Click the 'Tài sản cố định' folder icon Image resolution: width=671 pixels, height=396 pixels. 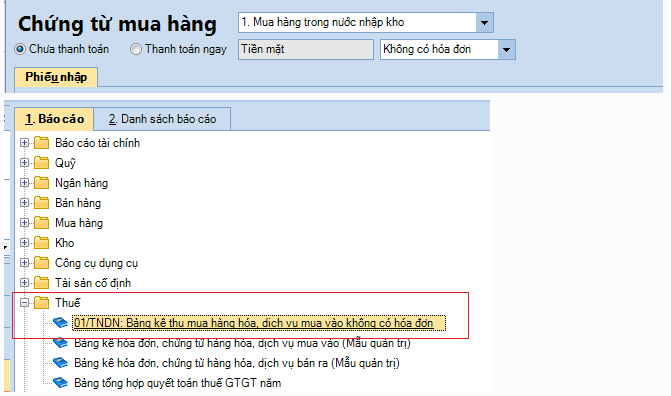pos(42,283)
